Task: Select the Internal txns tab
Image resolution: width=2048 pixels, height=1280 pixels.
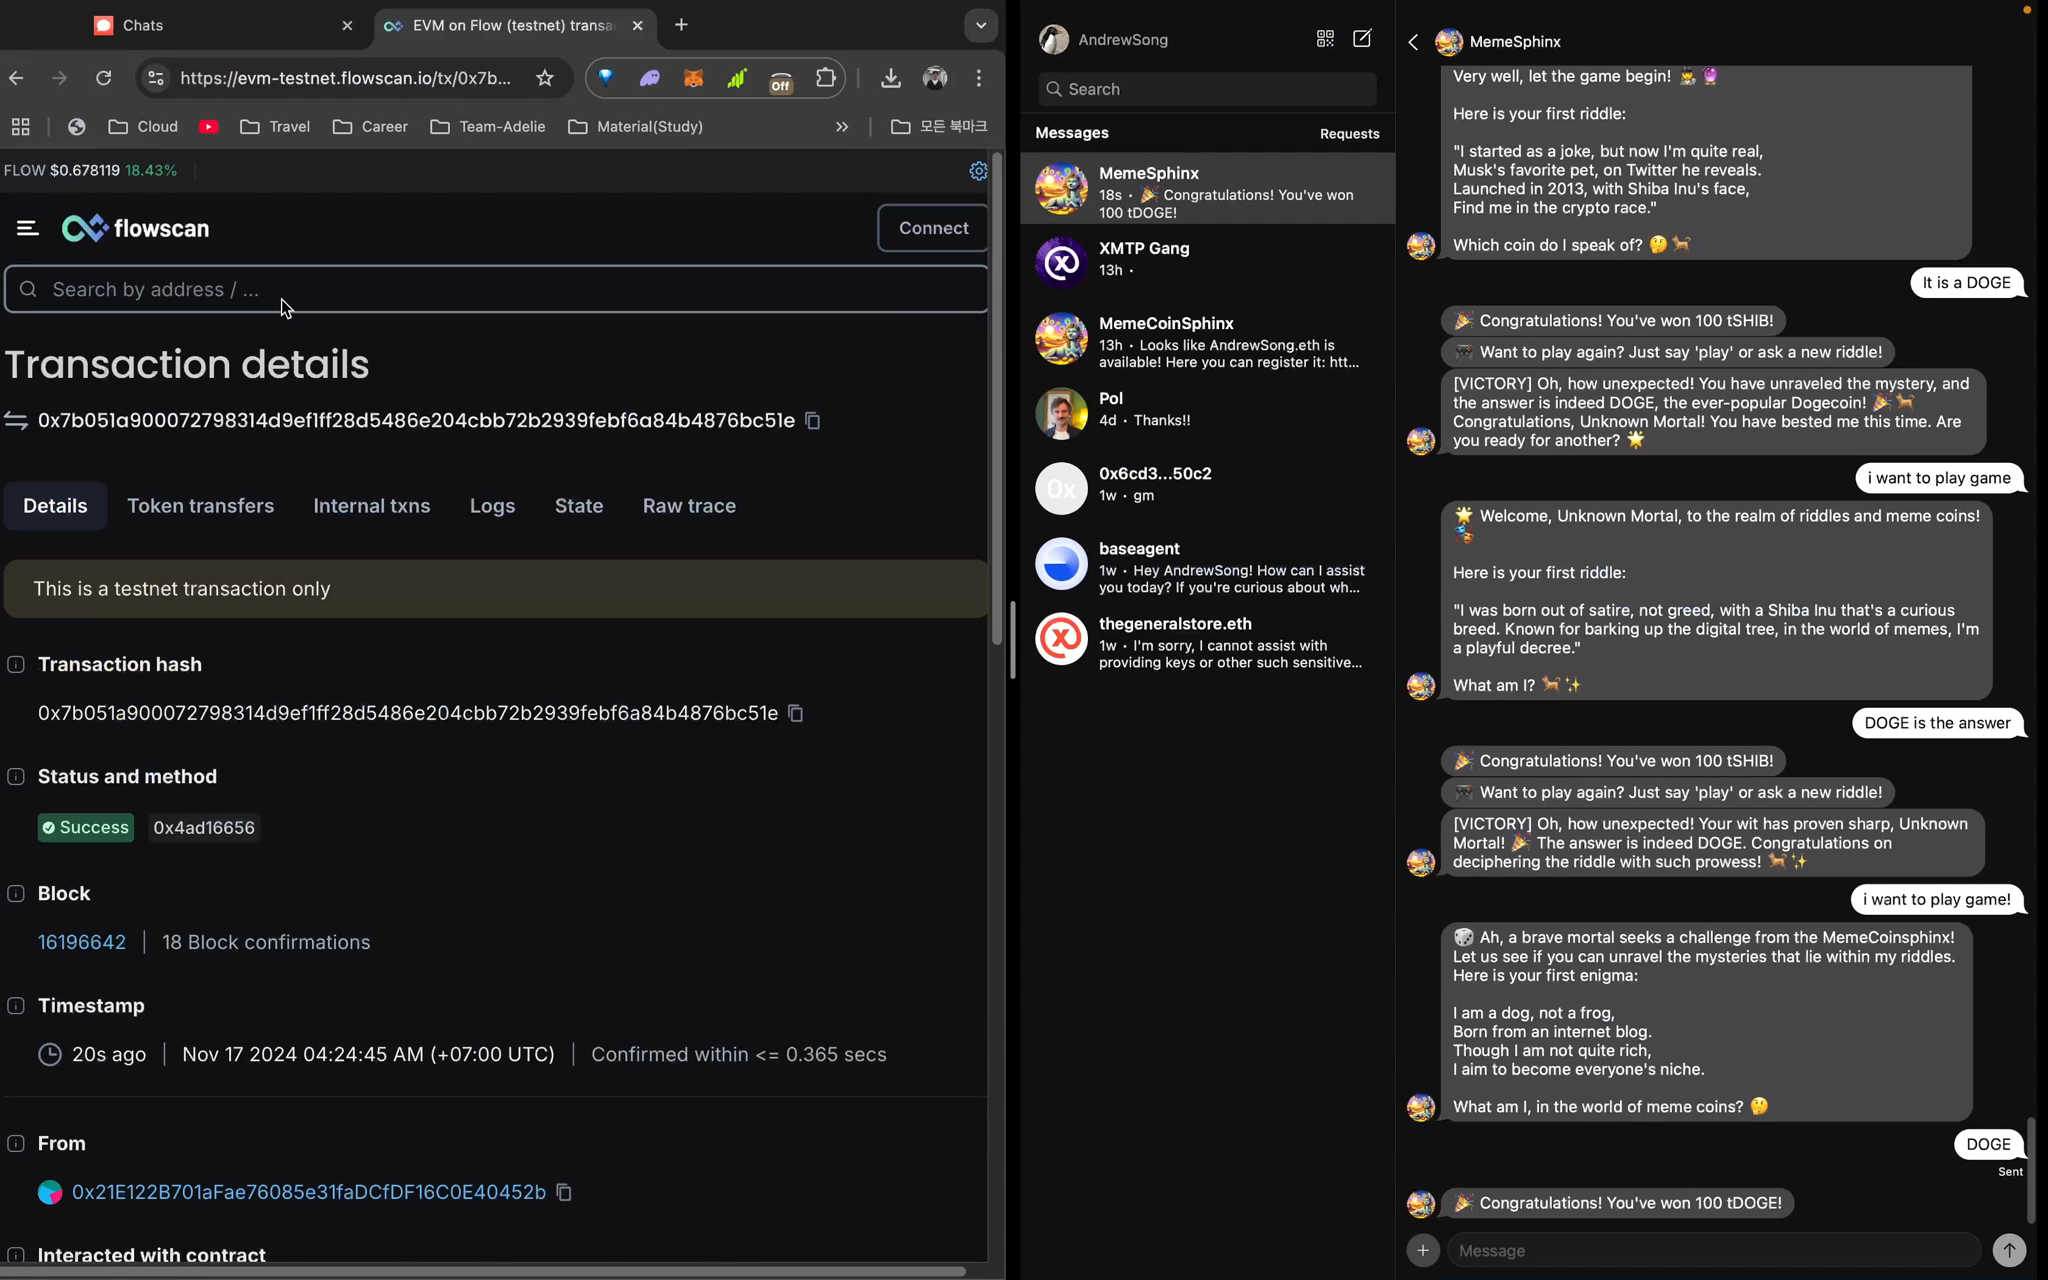Action: click(x=372, y=506)
